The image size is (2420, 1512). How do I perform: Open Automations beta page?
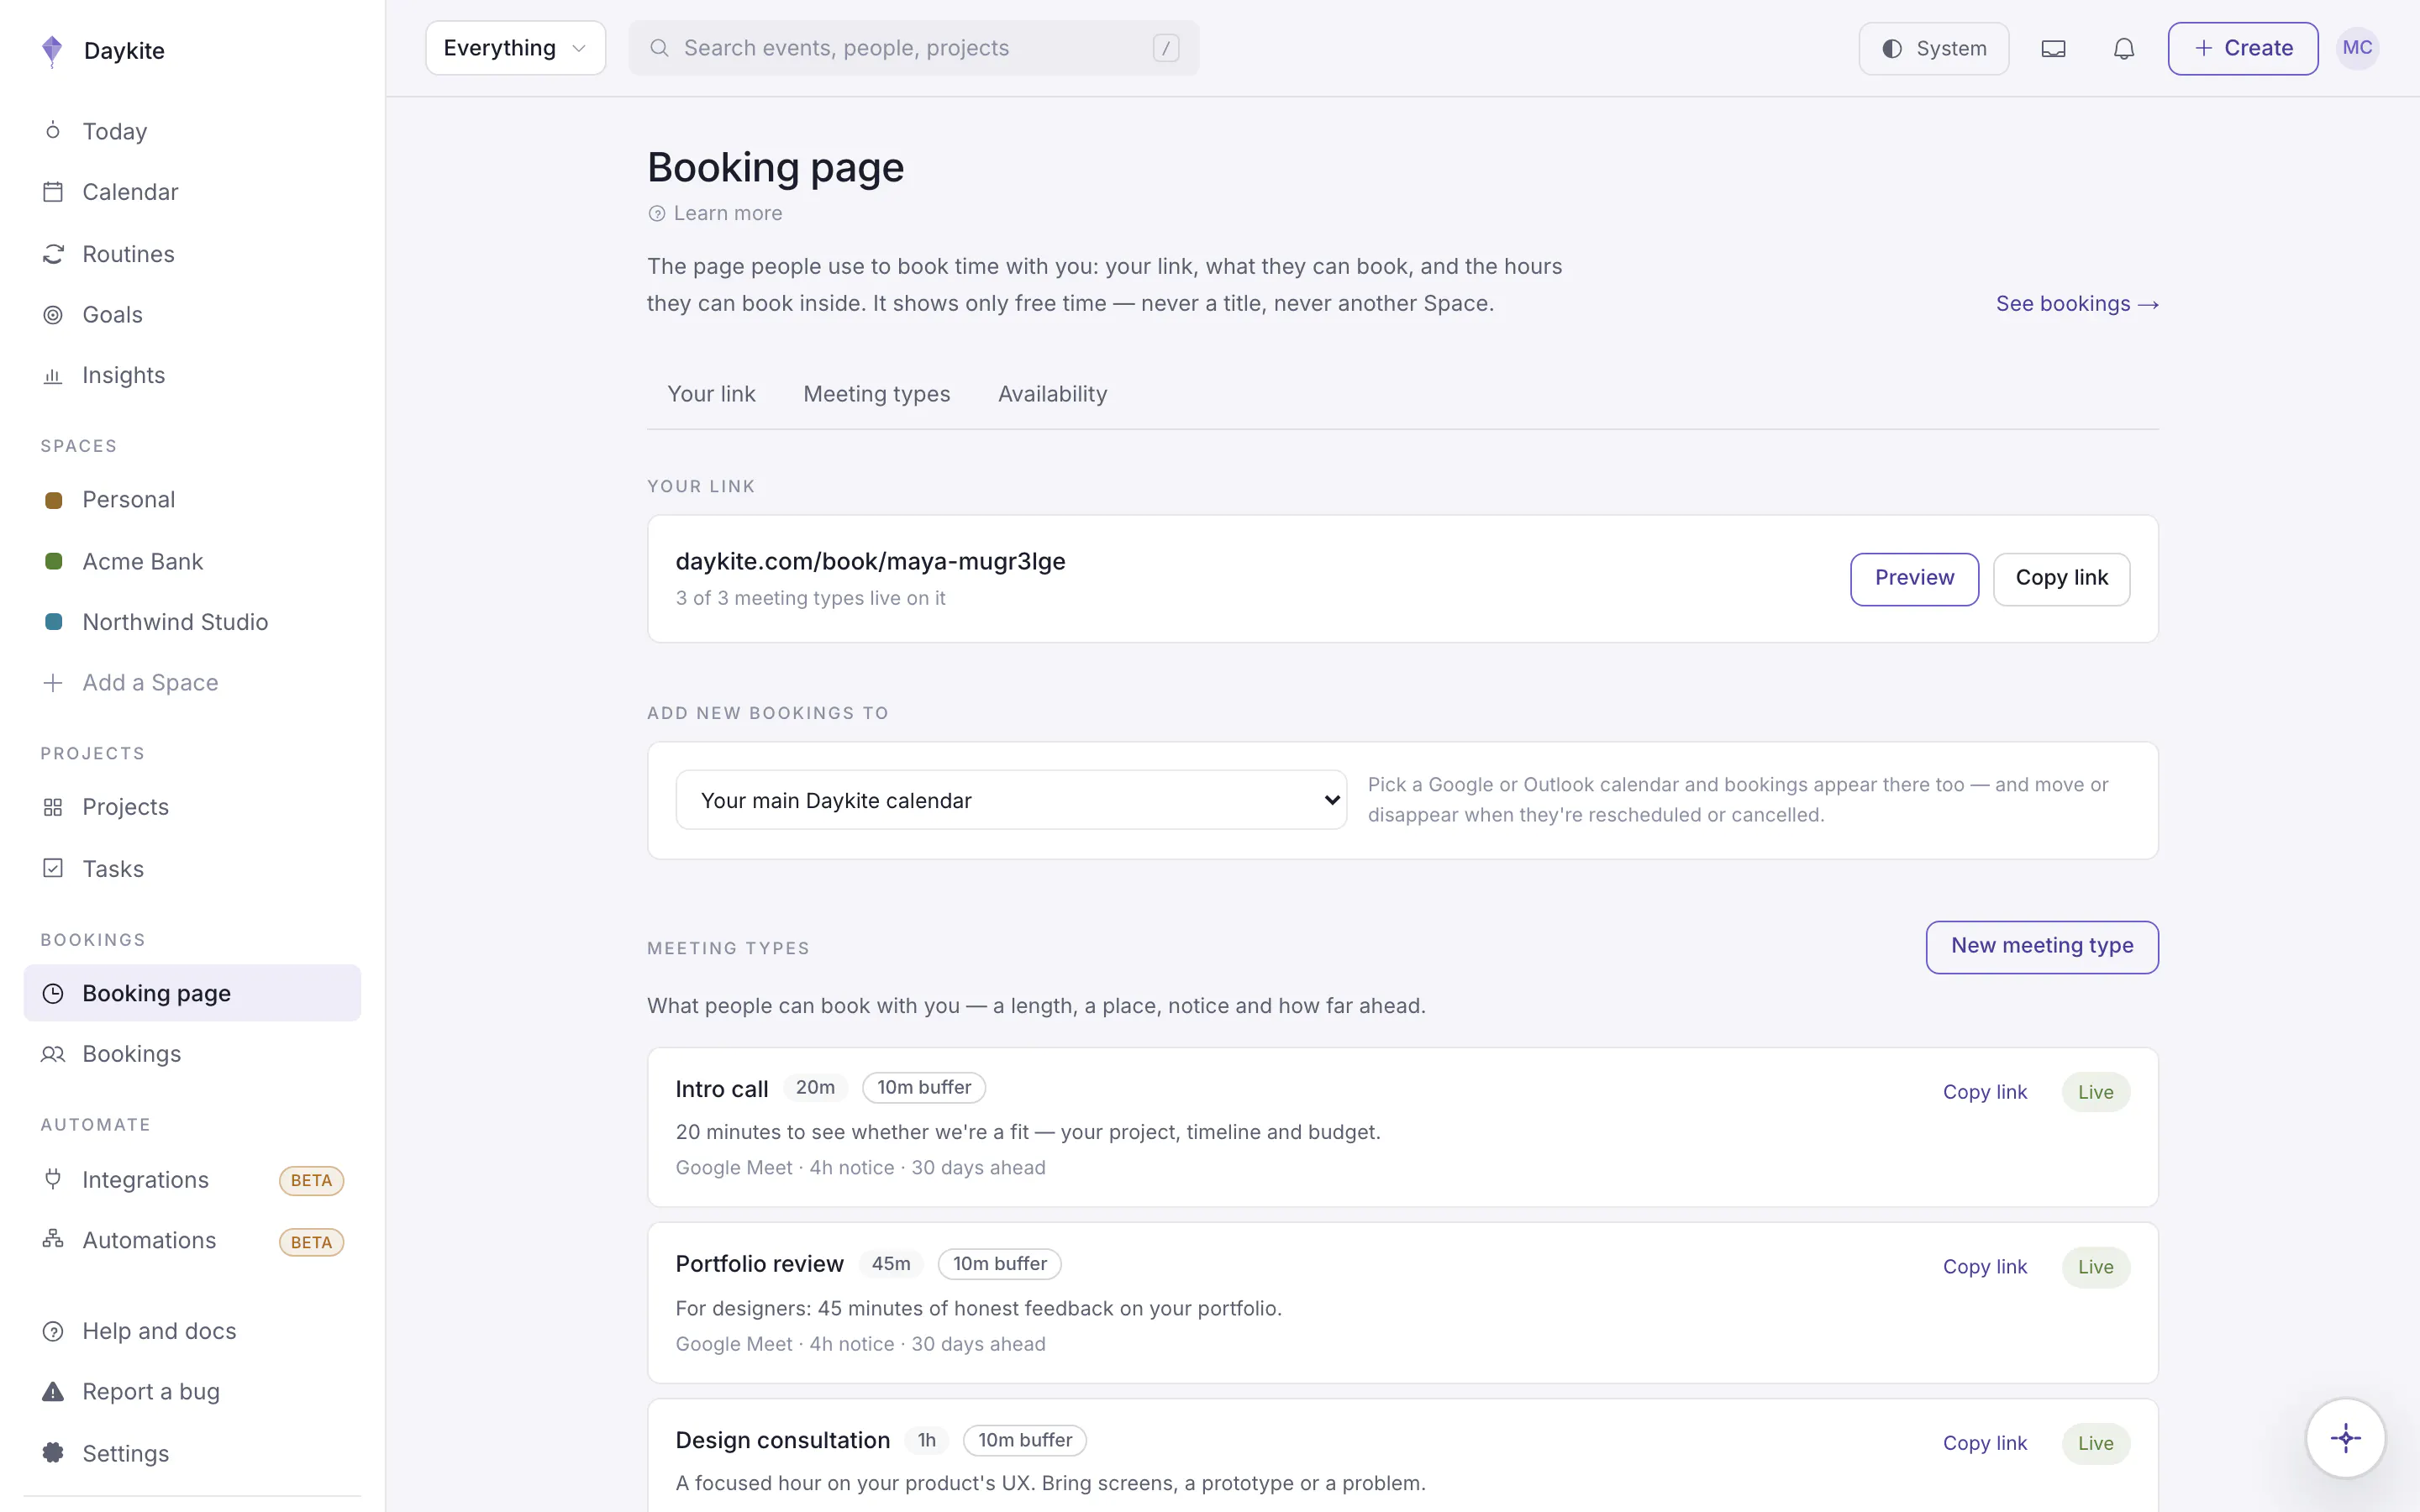(192, 1241)
